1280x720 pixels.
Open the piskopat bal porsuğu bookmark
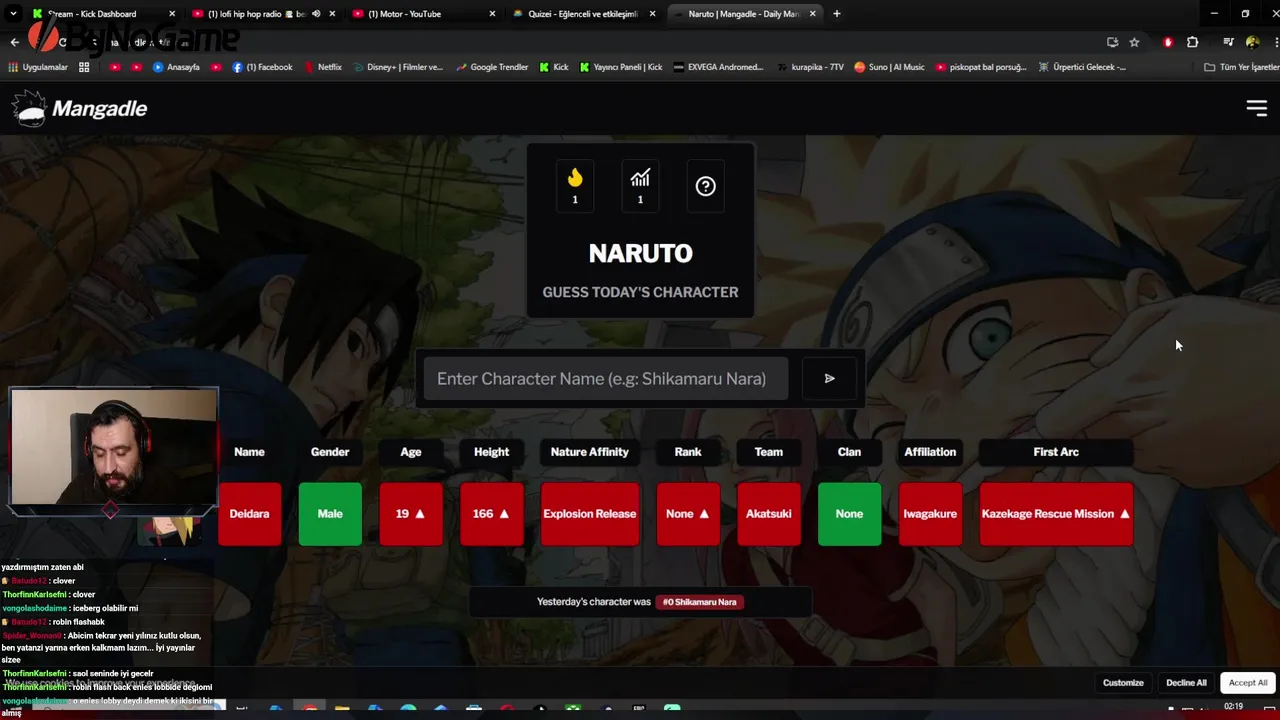(981, 67)
